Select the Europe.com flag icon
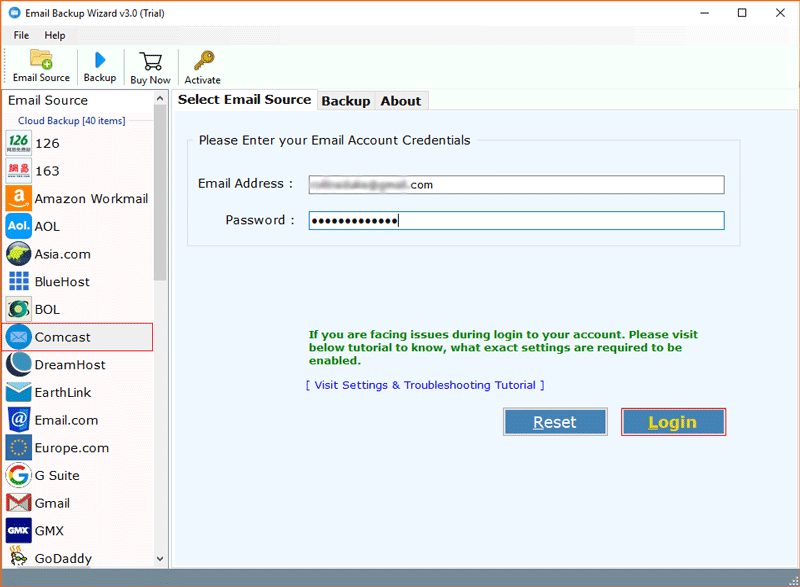800x587 pixels. [x=18, y=447]
